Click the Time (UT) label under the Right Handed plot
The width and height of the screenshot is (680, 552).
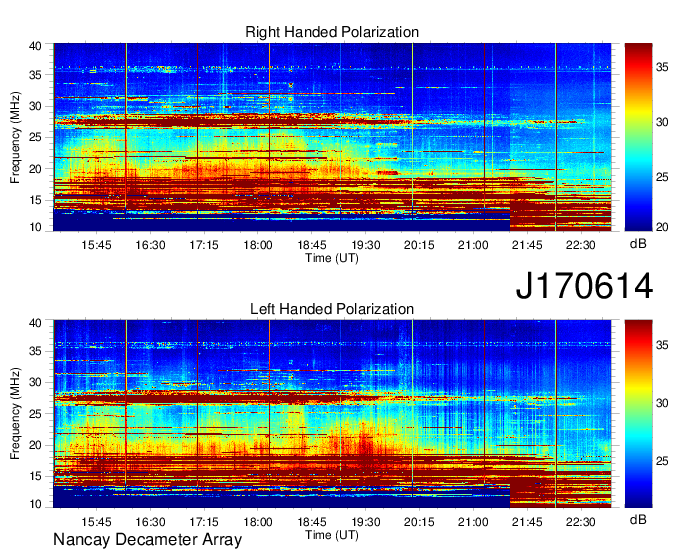(x=332, y=258)
